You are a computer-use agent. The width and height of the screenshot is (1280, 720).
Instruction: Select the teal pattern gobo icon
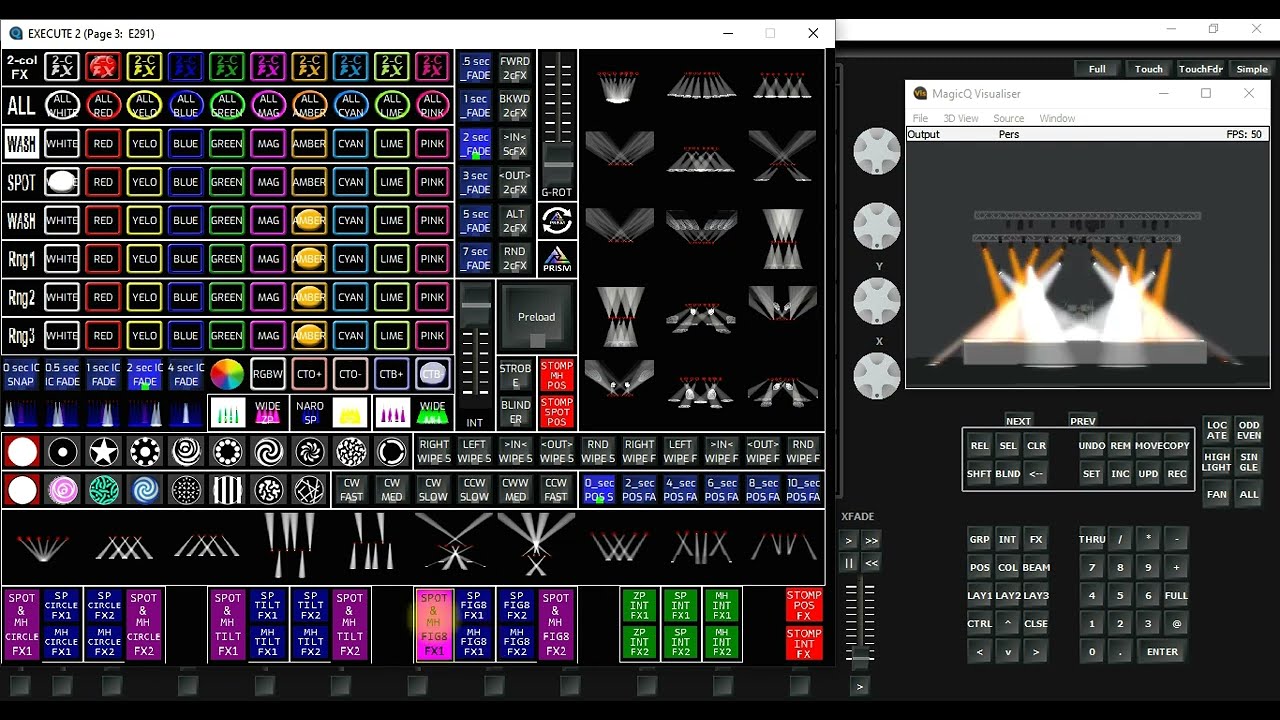tap(104, 490)
